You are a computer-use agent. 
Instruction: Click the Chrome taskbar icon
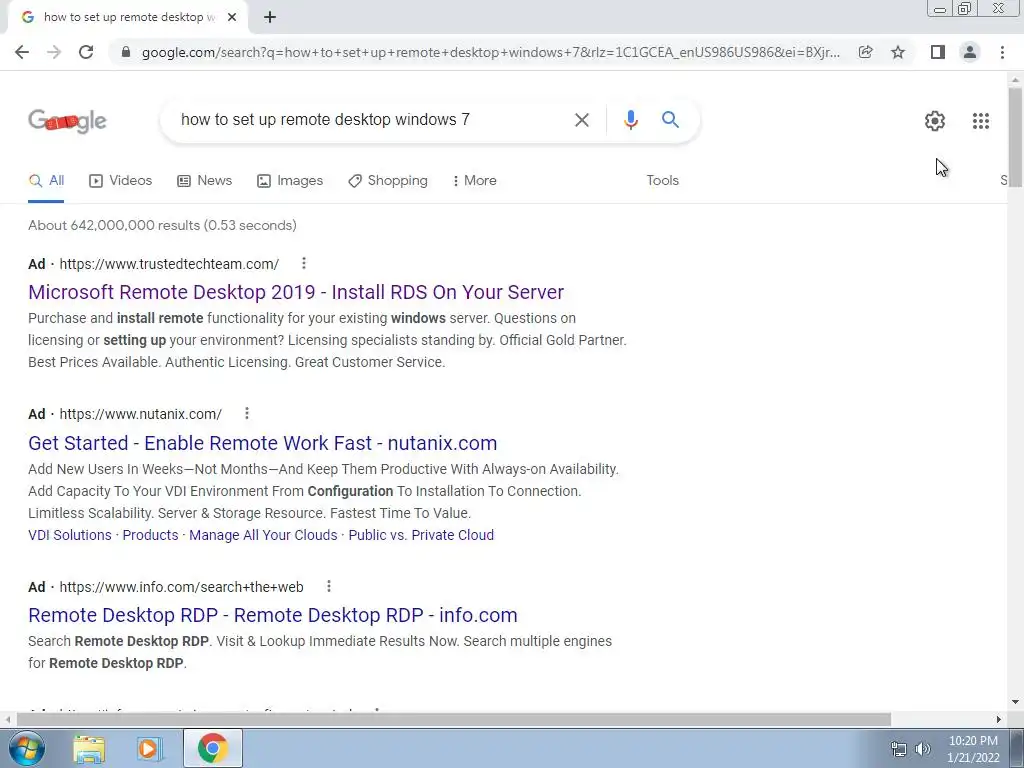coord(212,748)
